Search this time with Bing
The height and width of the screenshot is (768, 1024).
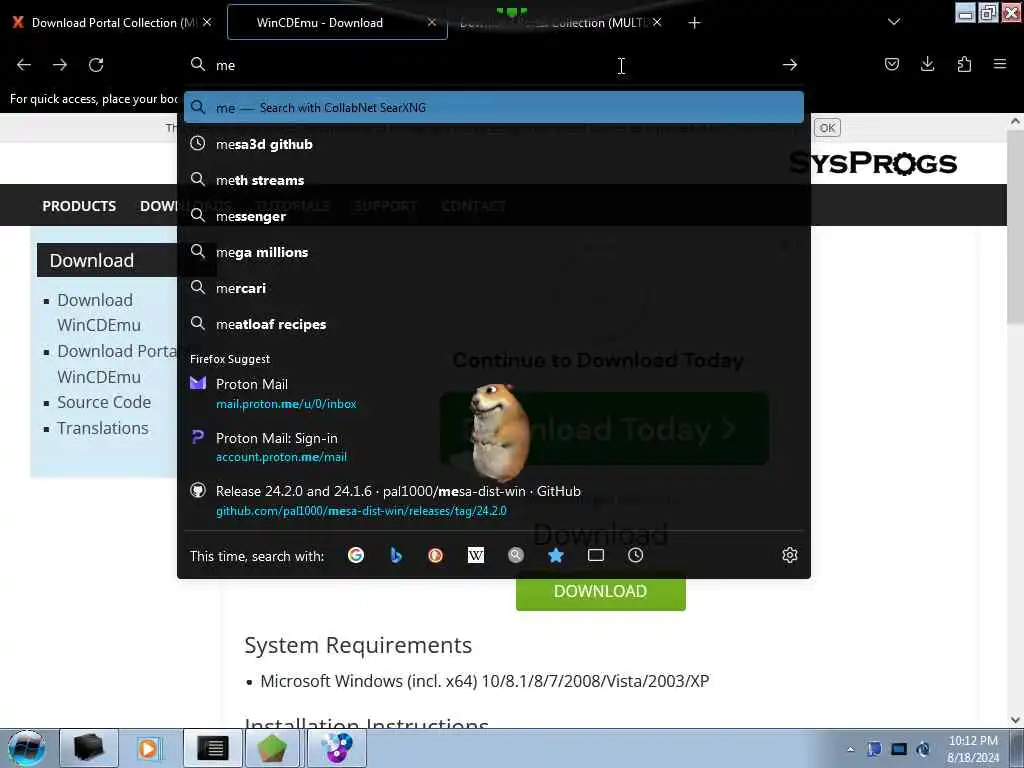coord(396,555)
